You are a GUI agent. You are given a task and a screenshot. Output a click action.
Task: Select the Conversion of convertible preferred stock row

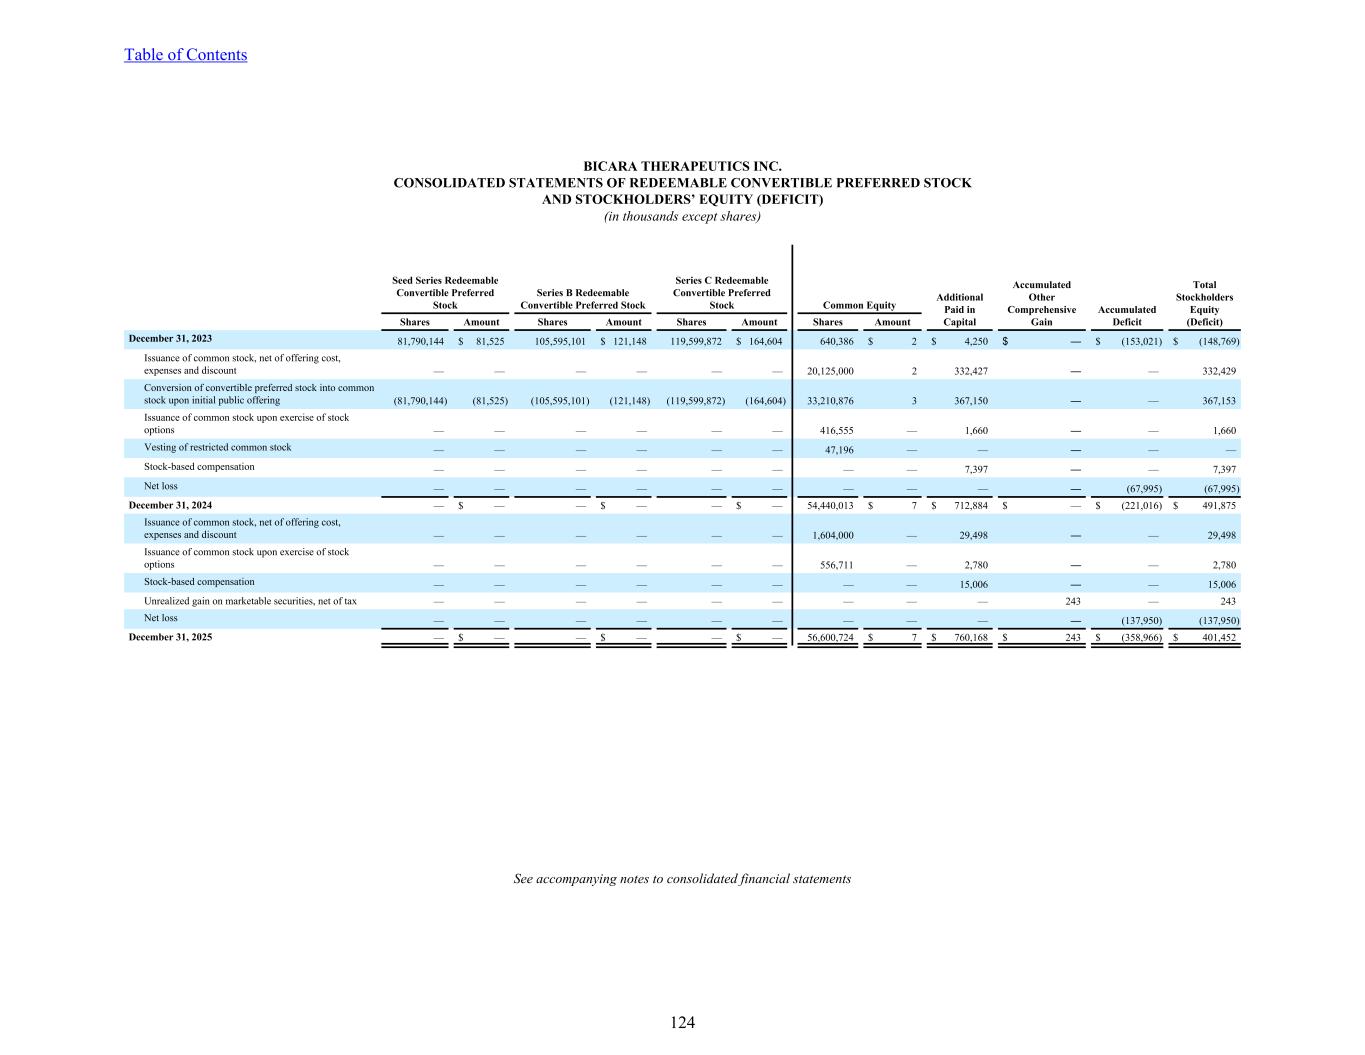(x=259, y=394)
